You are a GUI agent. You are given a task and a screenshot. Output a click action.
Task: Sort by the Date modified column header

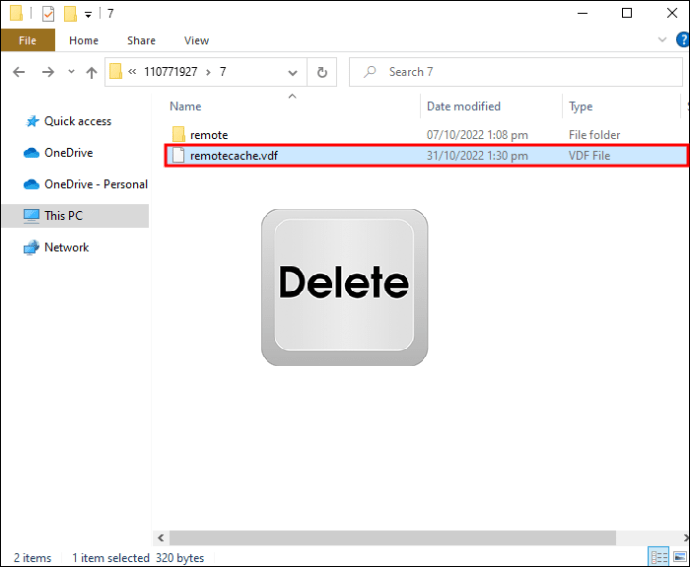tap(463, 107)
